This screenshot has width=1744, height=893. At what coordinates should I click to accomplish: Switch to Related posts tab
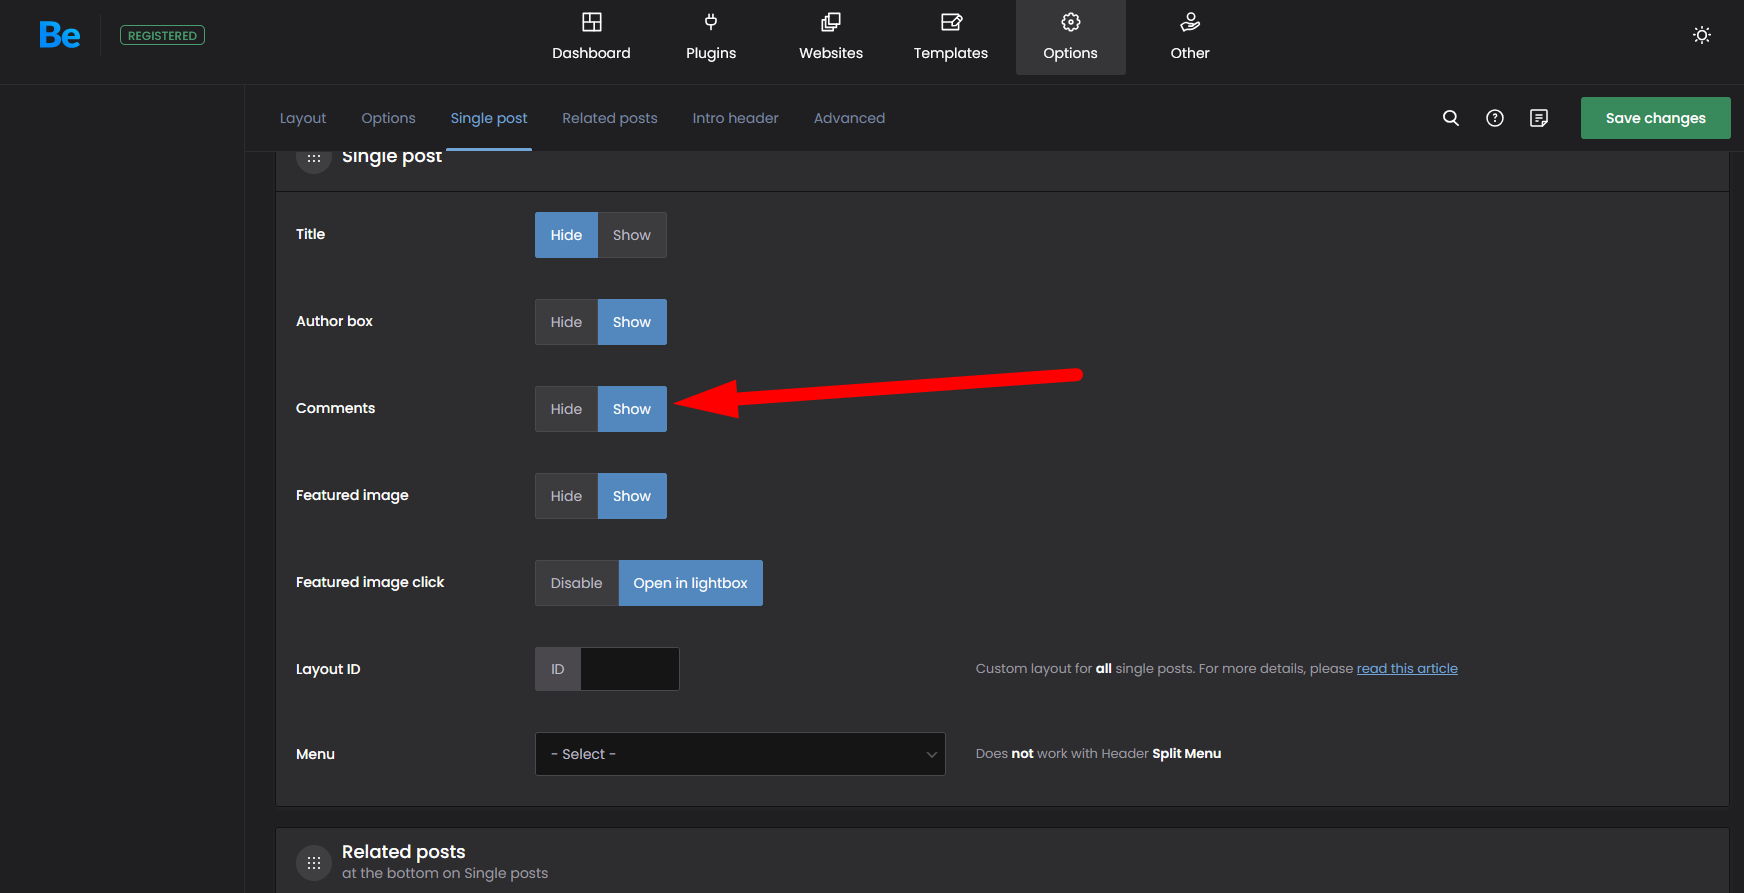[x=609, y=118]
